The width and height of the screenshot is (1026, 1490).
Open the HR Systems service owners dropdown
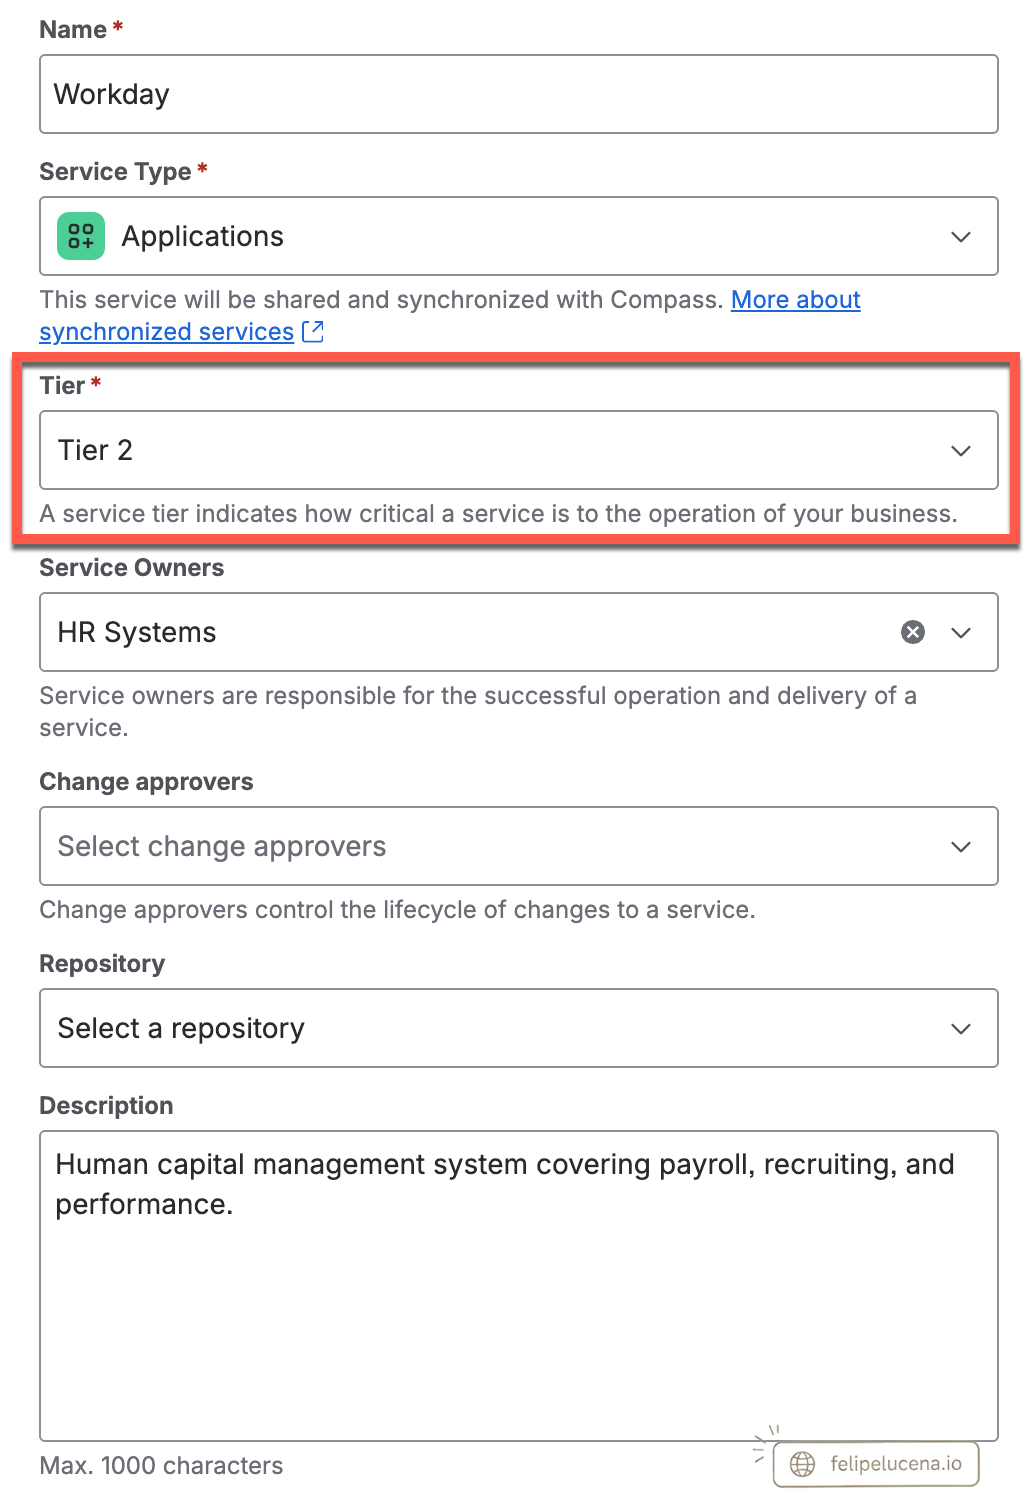coord(519,632)
